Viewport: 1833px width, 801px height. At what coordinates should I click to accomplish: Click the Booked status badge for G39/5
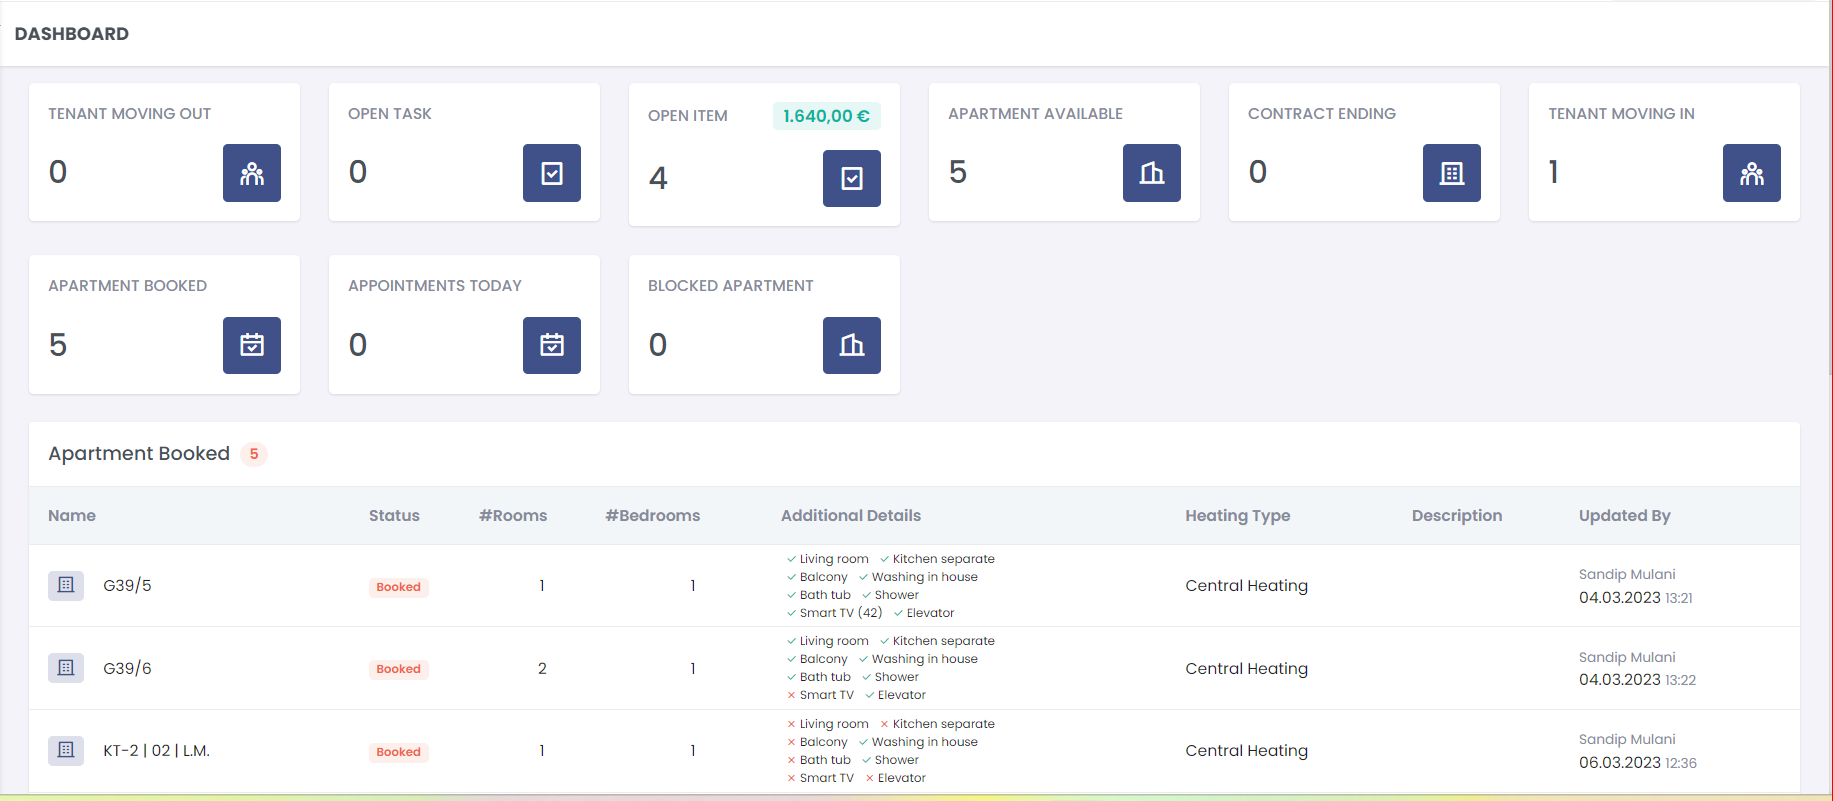pos(398,587)
